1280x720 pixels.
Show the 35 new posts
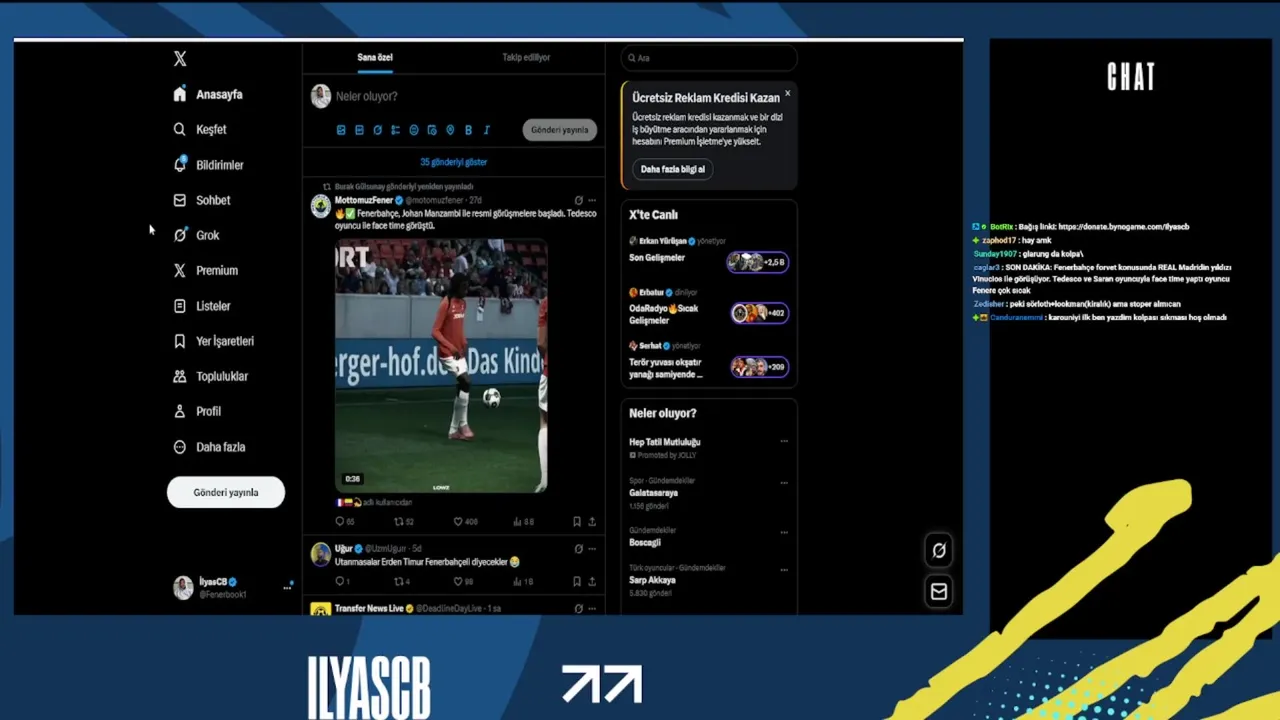tap(454, 162)
